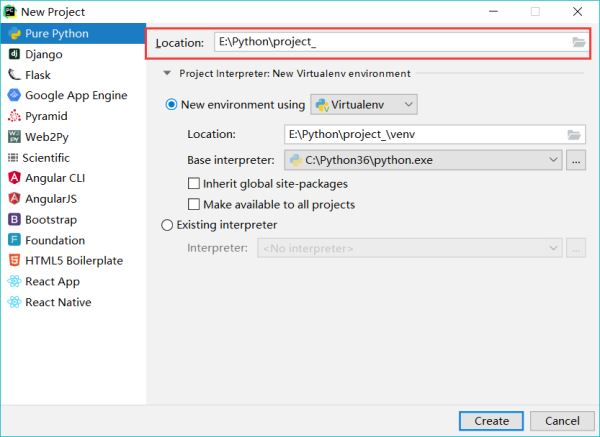Browse for project location folder icon
Image resolution: width=600 pixels, height=437 pixels.
pos(578,43)
